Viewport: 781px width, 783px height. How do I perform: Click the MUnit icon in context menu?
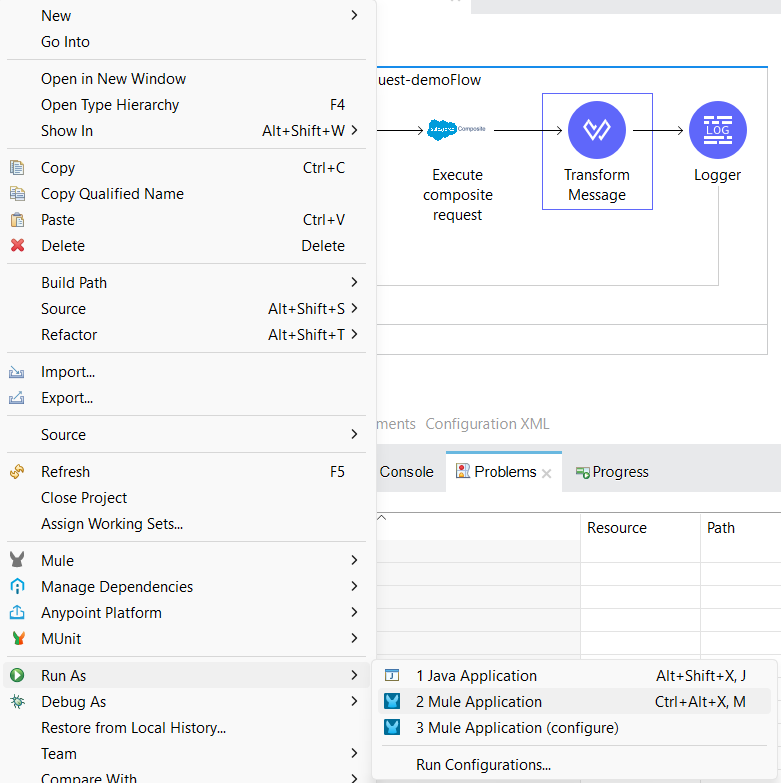click(x=17, y=639)
